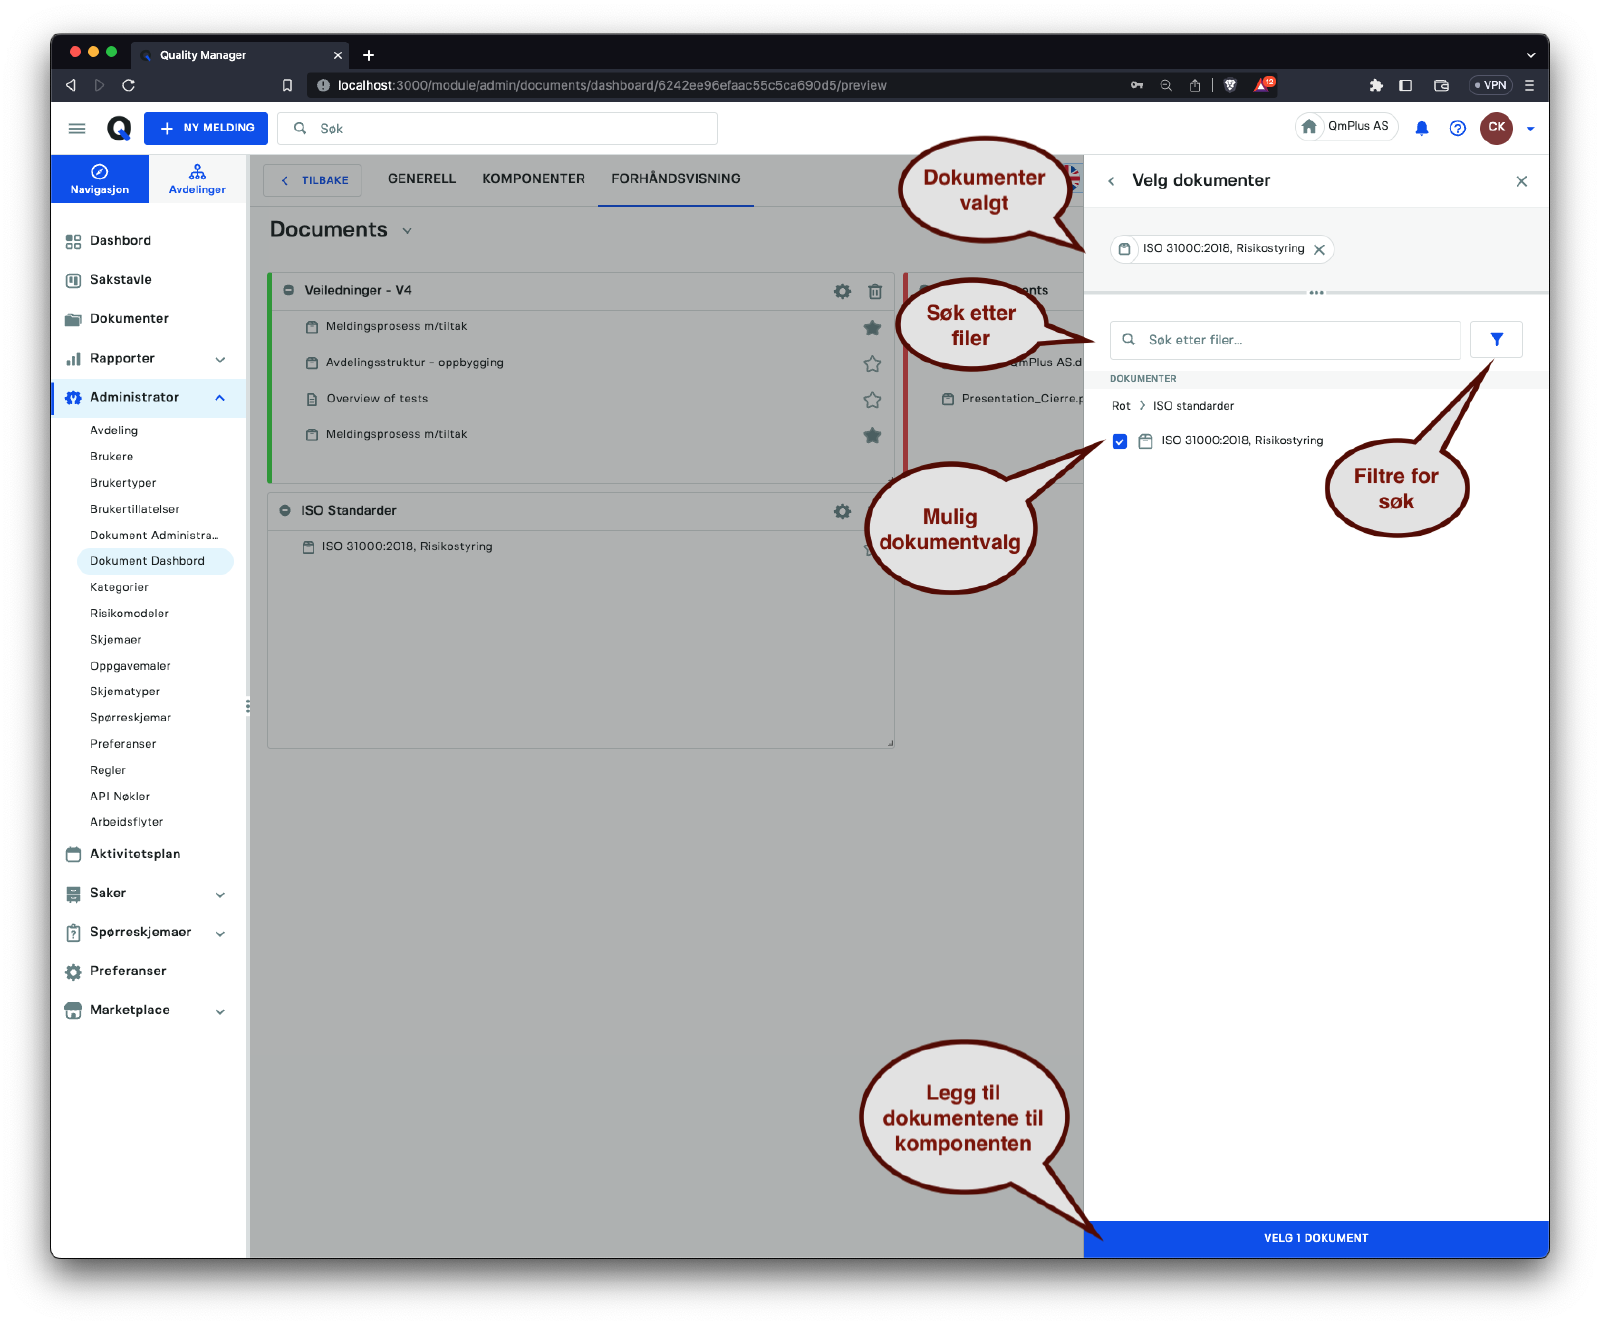Expand the Rapporter sidebar menu

pyautogui.click(x=220, y=359)
